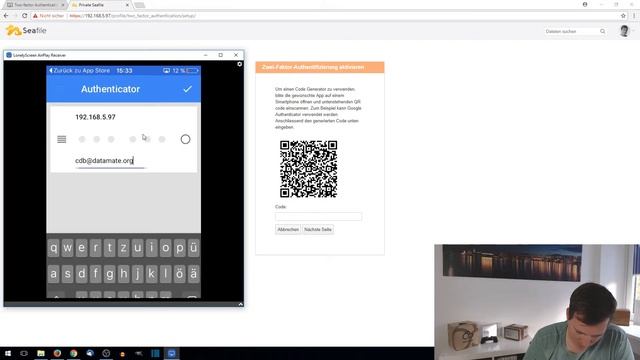The image size is (640, 360).
Task: Tap the ü key on keyboard
Action: pyautogui.click(x=193, y=248)
